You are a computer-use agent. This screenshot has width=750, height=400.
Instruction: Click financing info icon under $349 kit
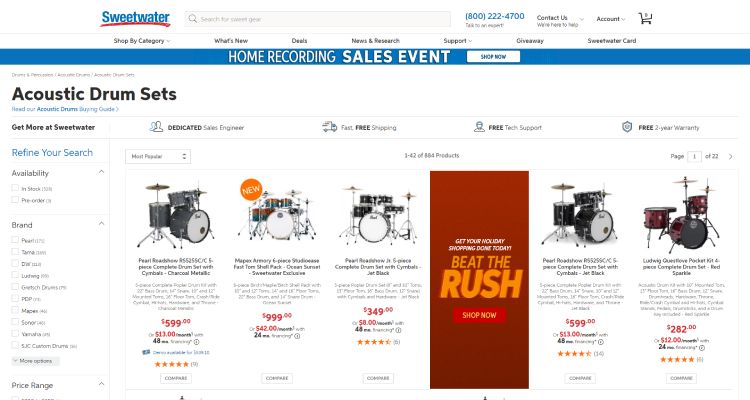398,330
